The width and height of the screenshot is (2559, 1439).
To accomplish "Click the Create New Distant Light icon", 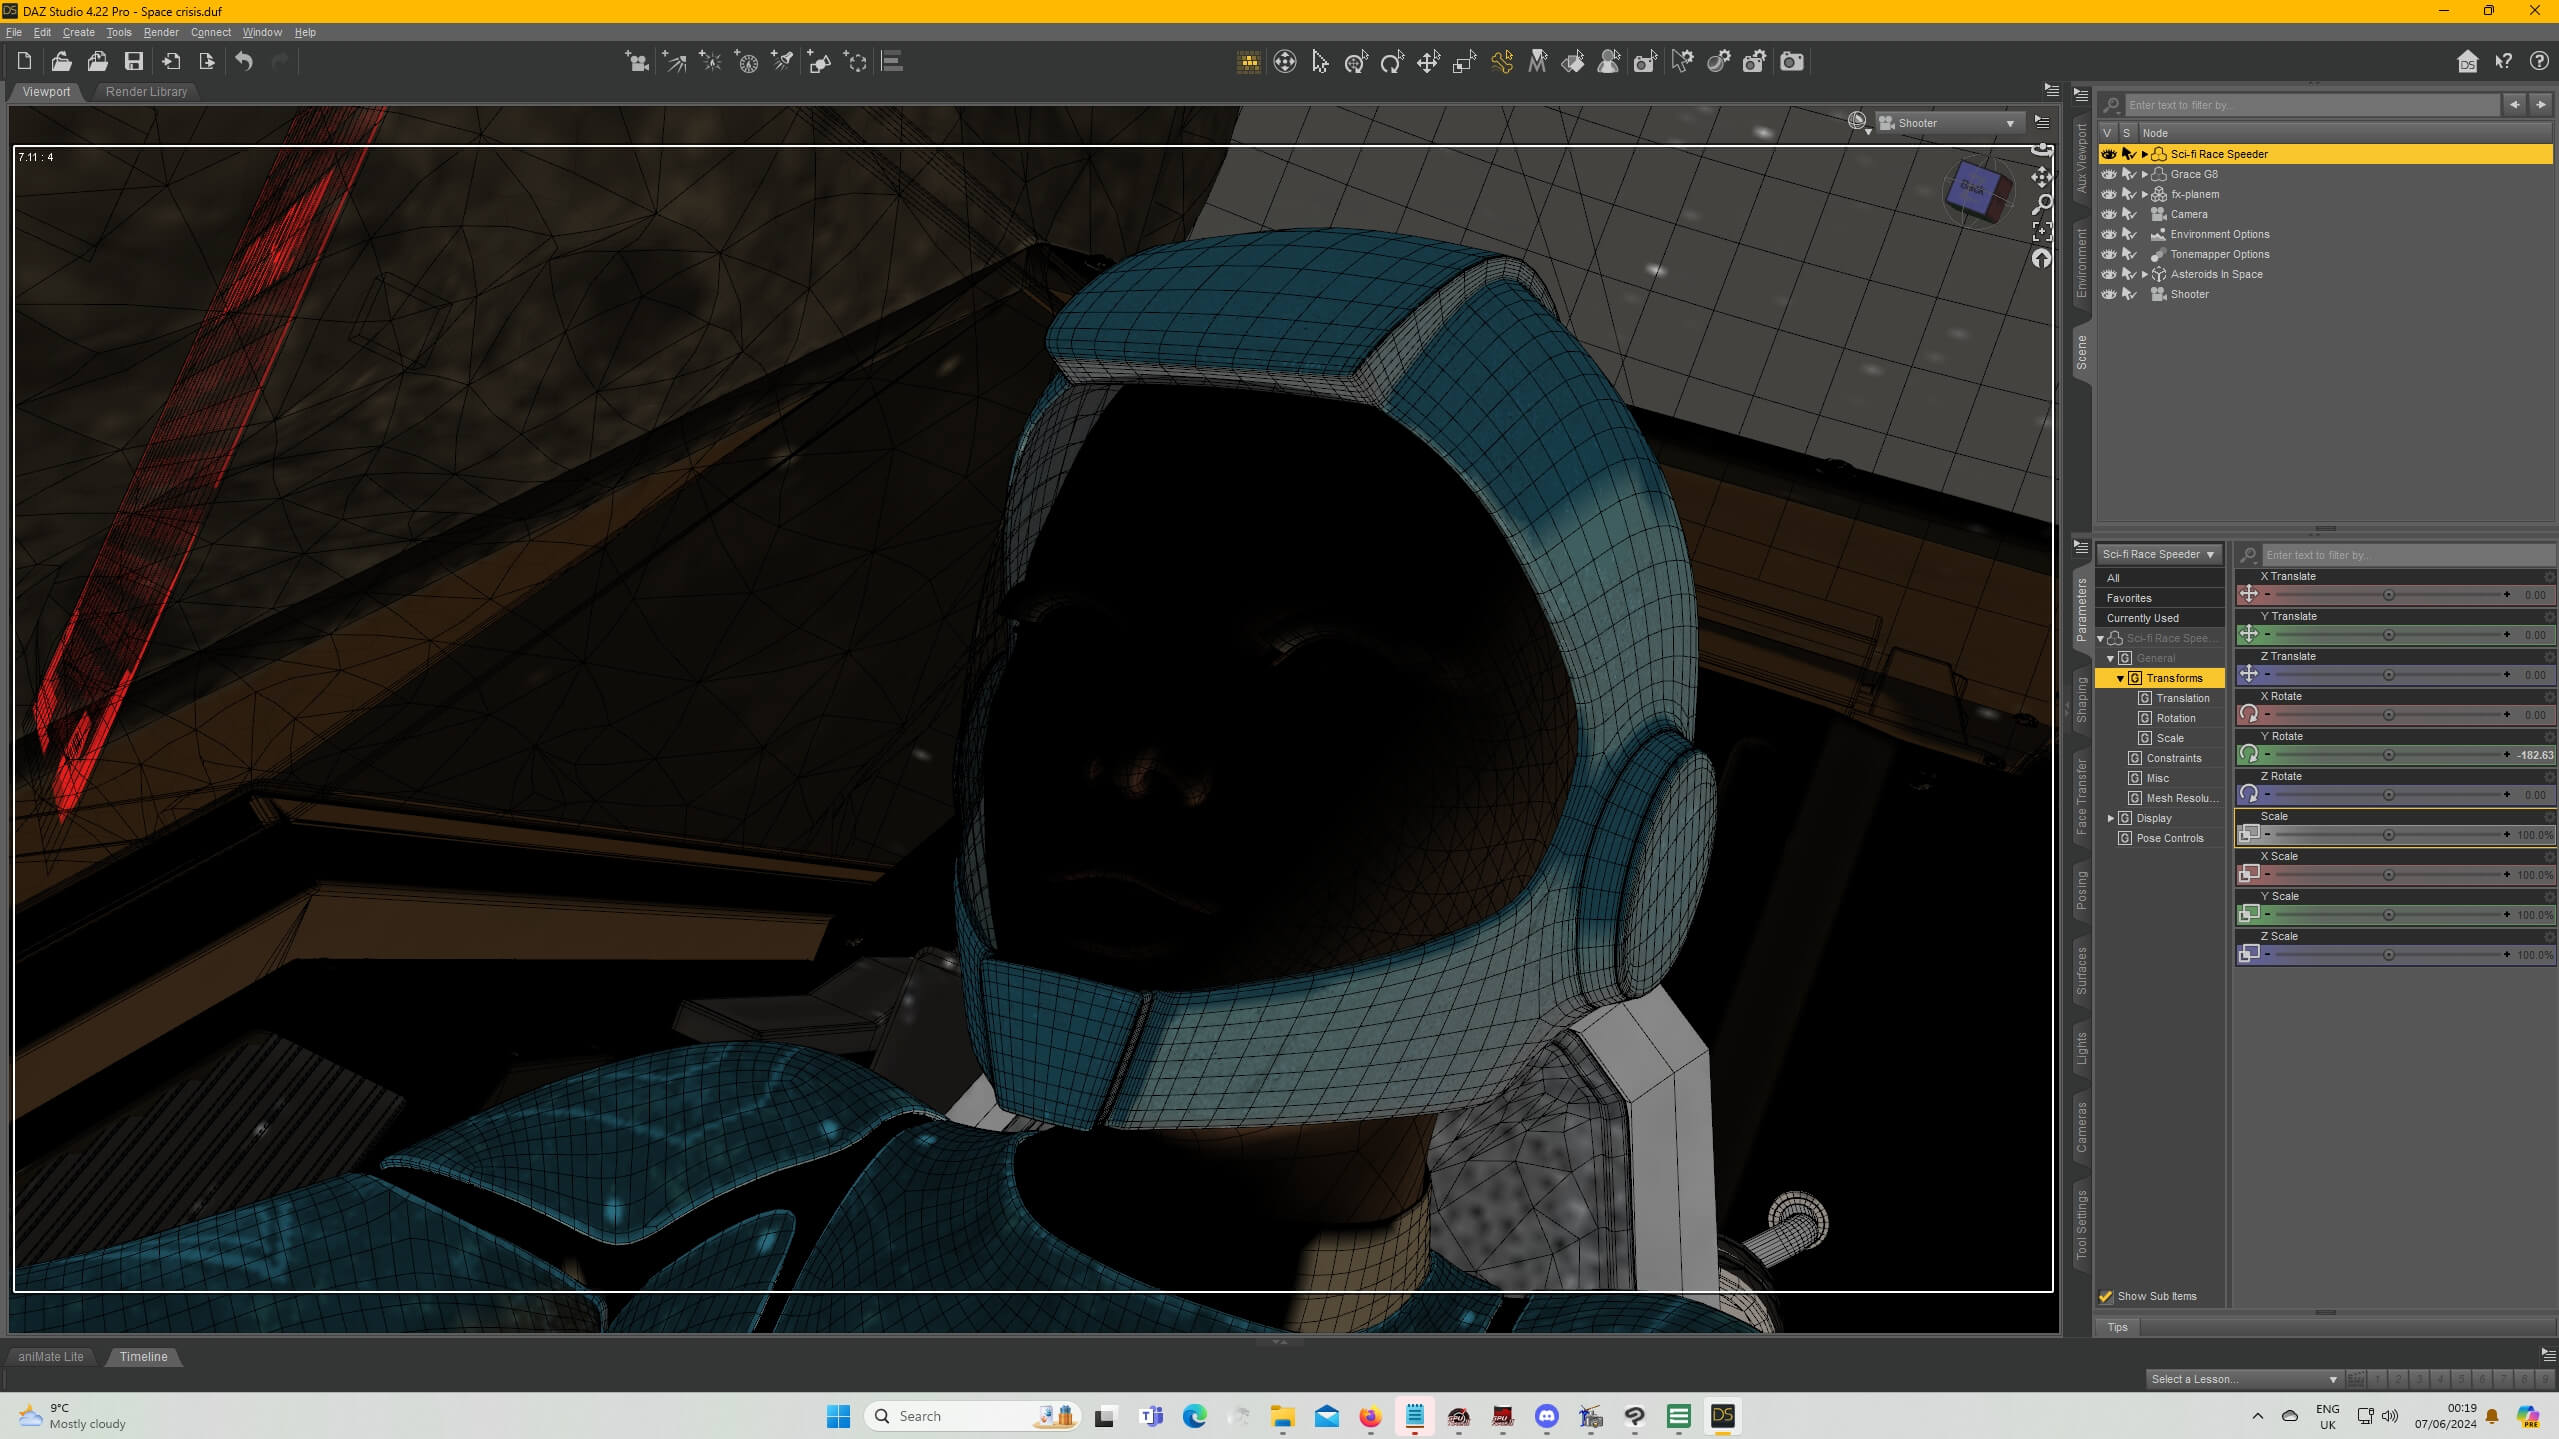I will tap(674, 62).
